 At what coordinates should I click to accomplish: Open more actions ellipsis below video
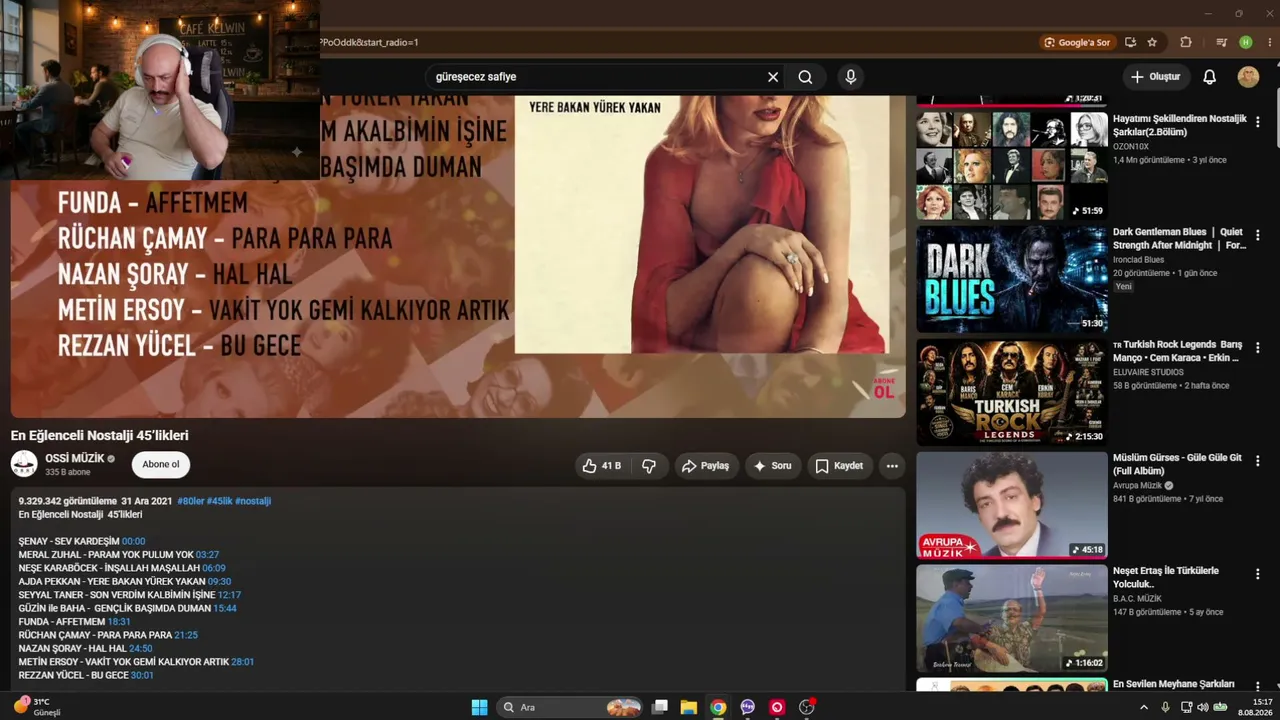892,466
